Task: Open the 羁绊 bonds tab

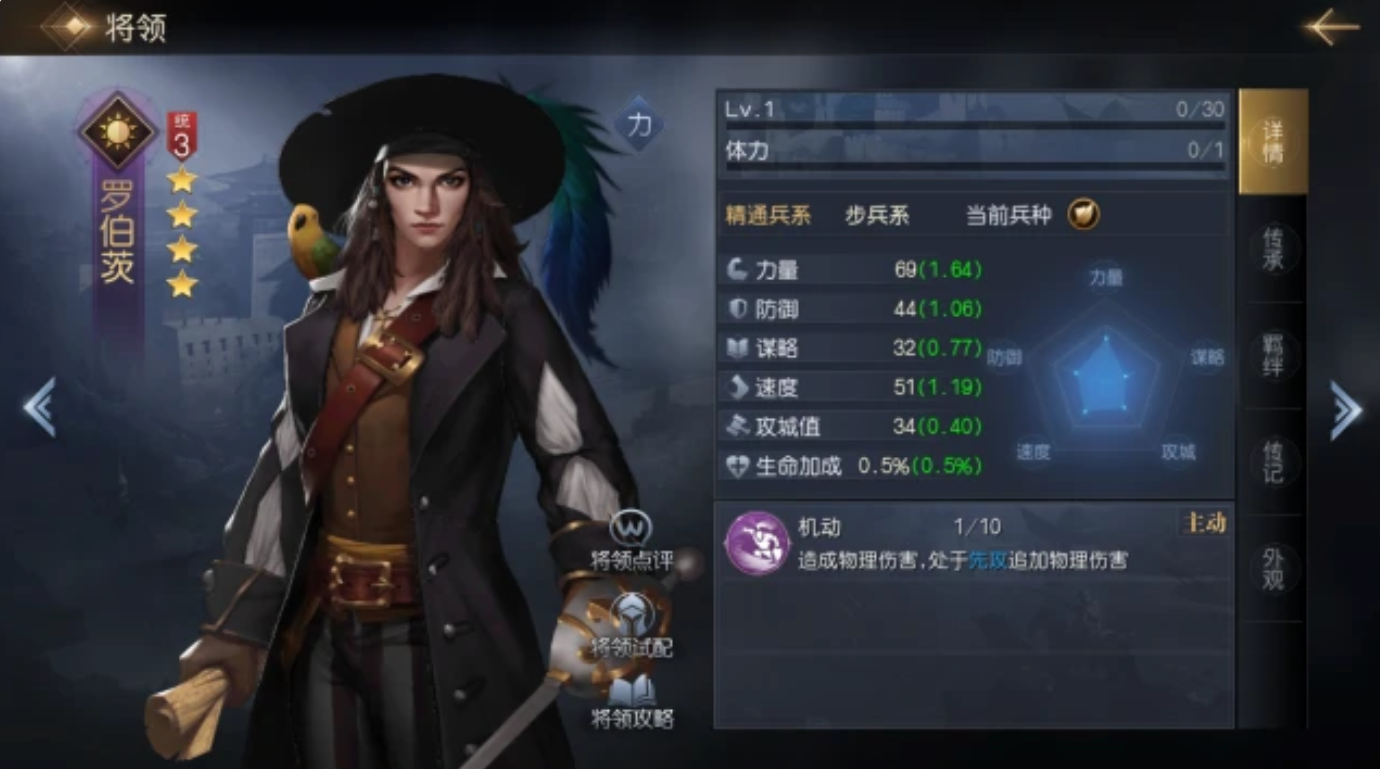Action: coord(1273,356)
